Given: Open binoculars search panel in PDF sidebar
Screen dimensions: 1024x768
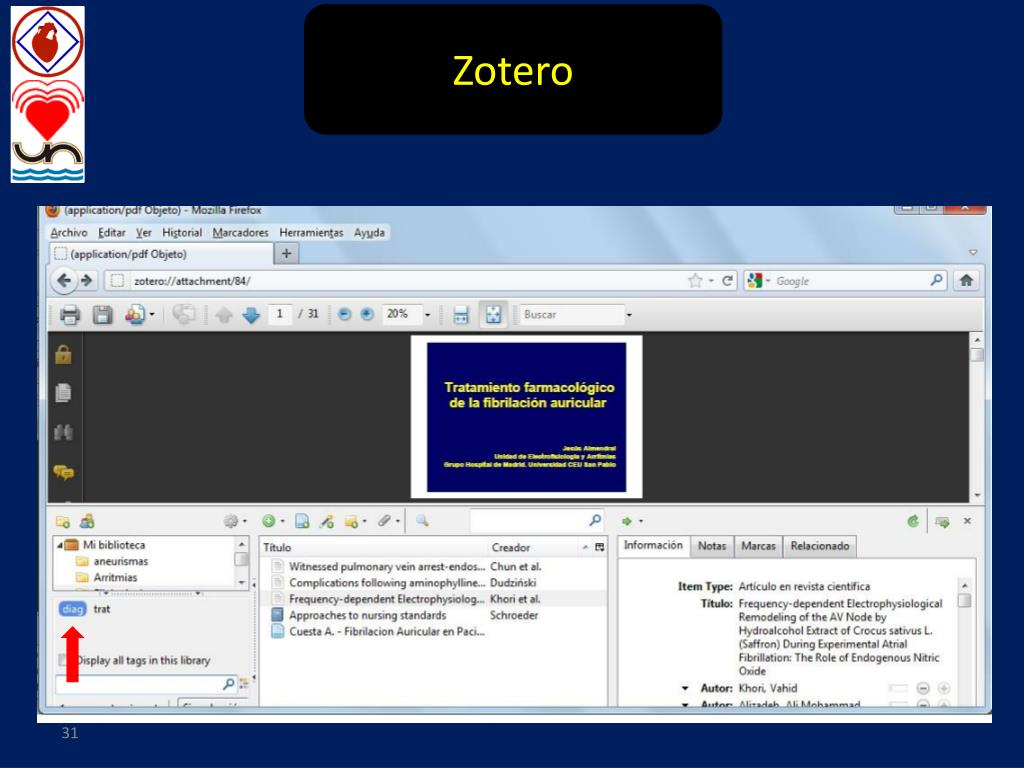Looking at the screenshot, I should pos(63,432).
